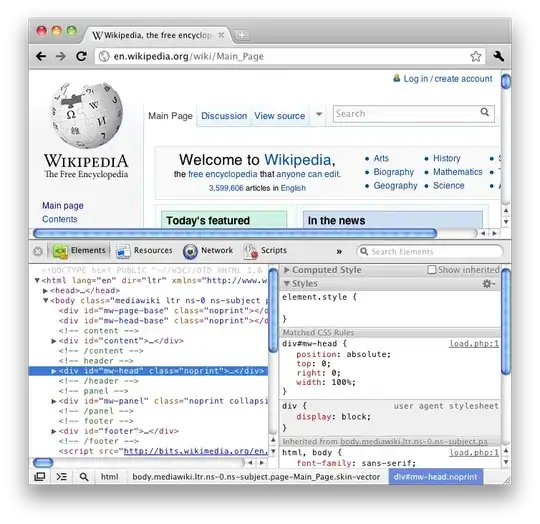This screenshot has width=540, height=524.
Task: Open the Biography portal link
Action: pyautogui.click(x=394, y=172)
